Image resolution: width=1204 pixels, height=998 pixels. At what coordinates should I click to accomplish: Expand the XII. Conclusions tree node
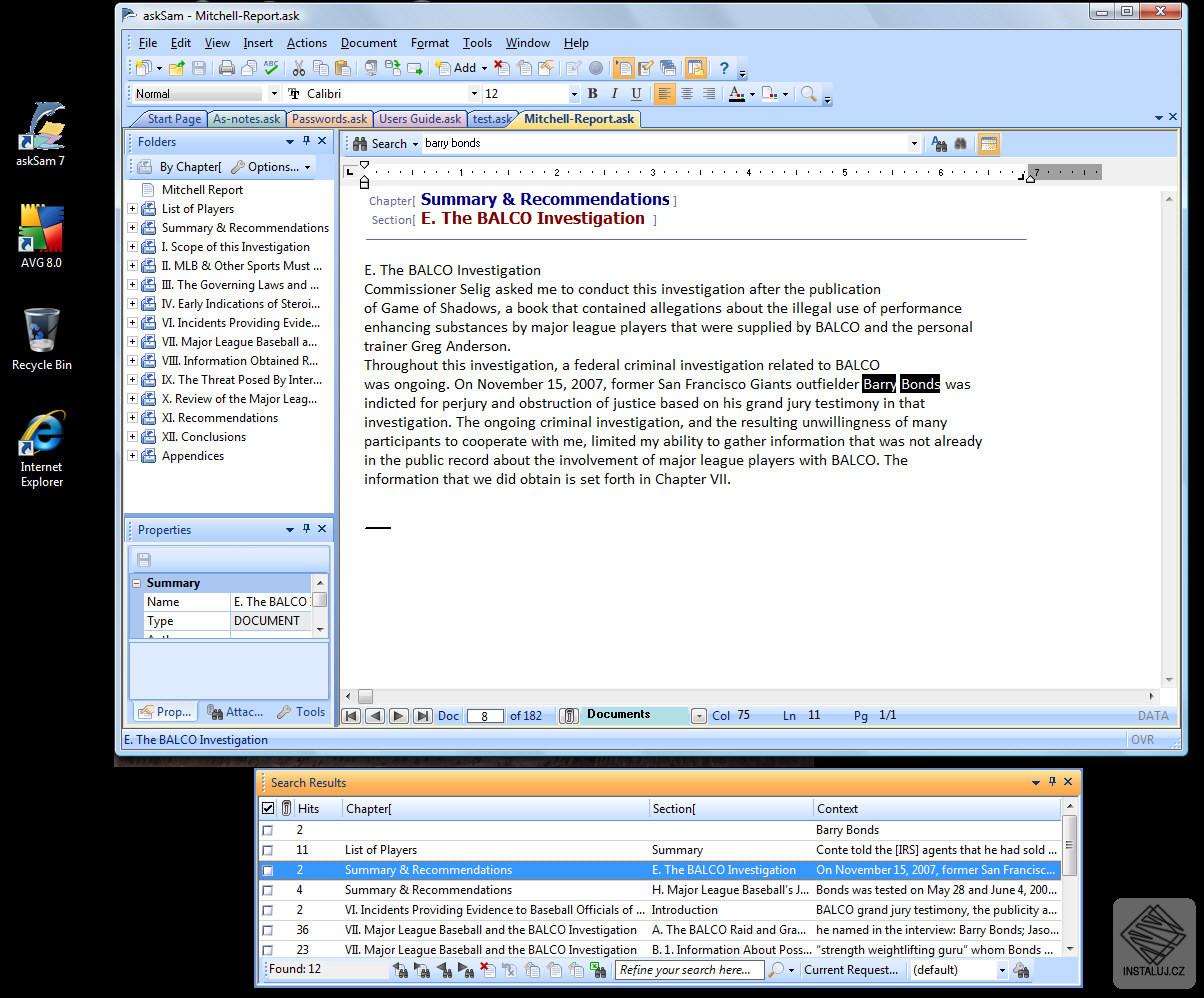pyautogui.click(x=132, y=437)
